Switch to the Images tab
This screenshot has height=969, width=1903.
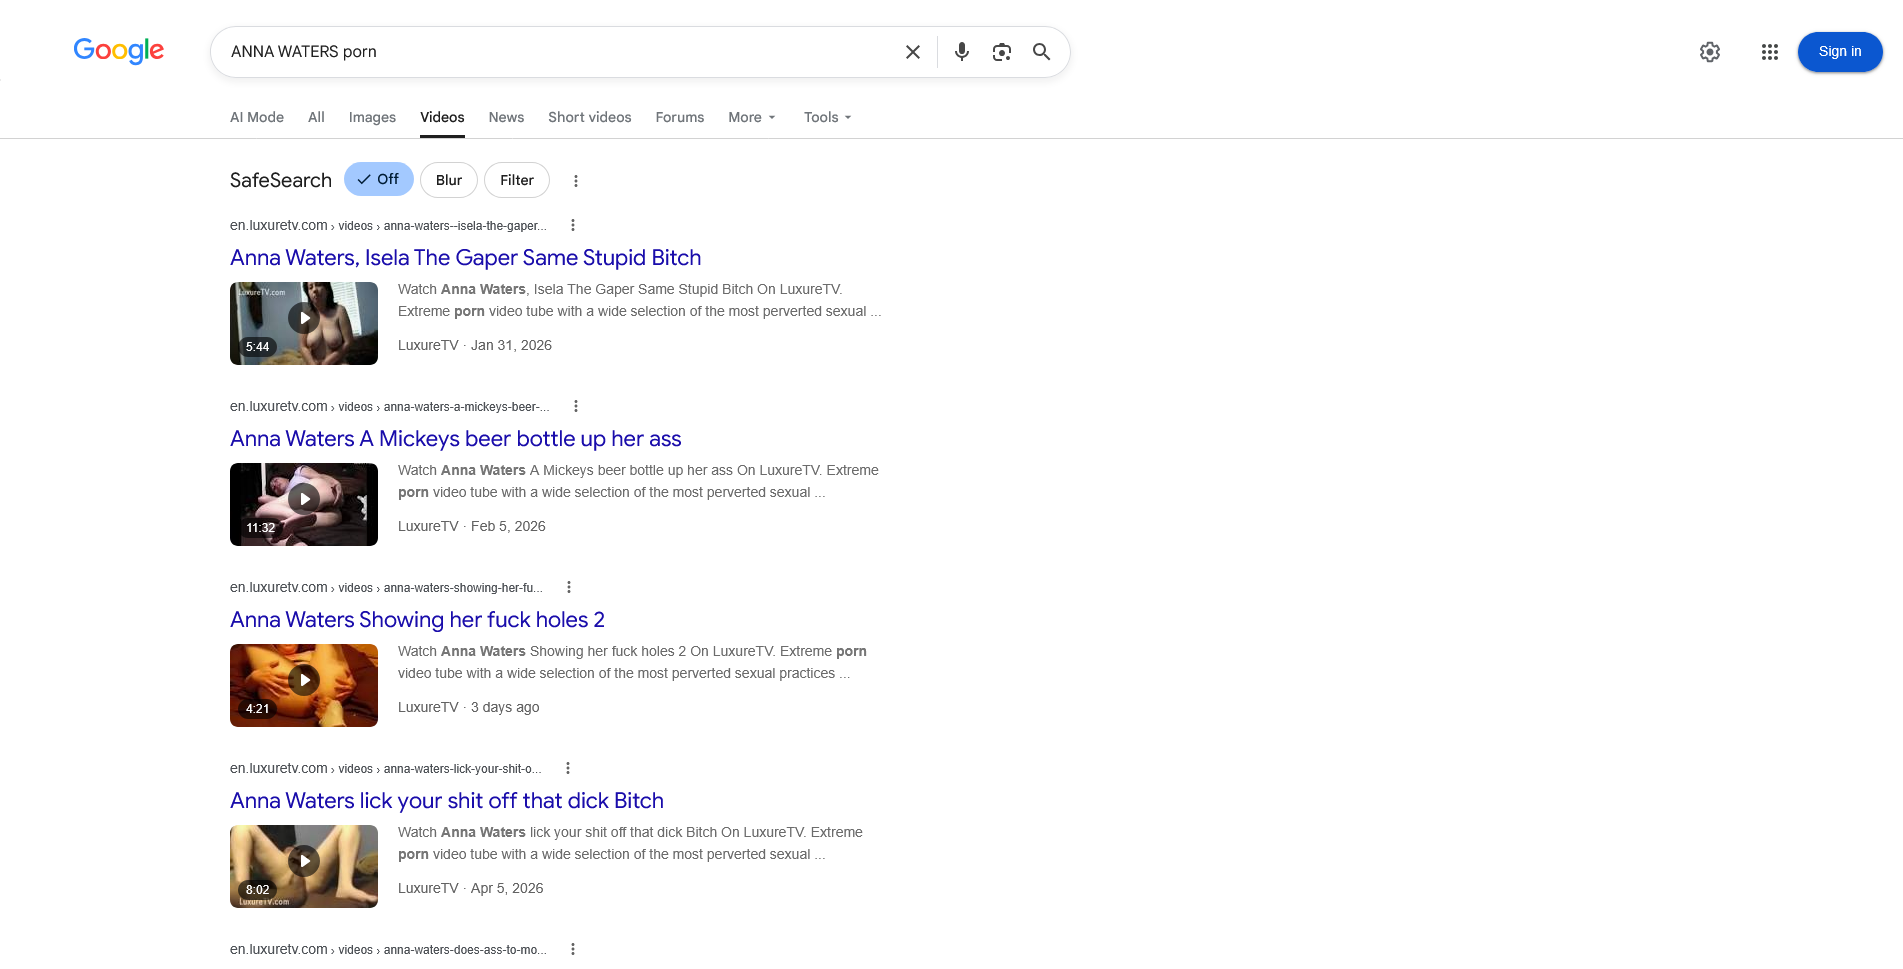pos(372,117)
